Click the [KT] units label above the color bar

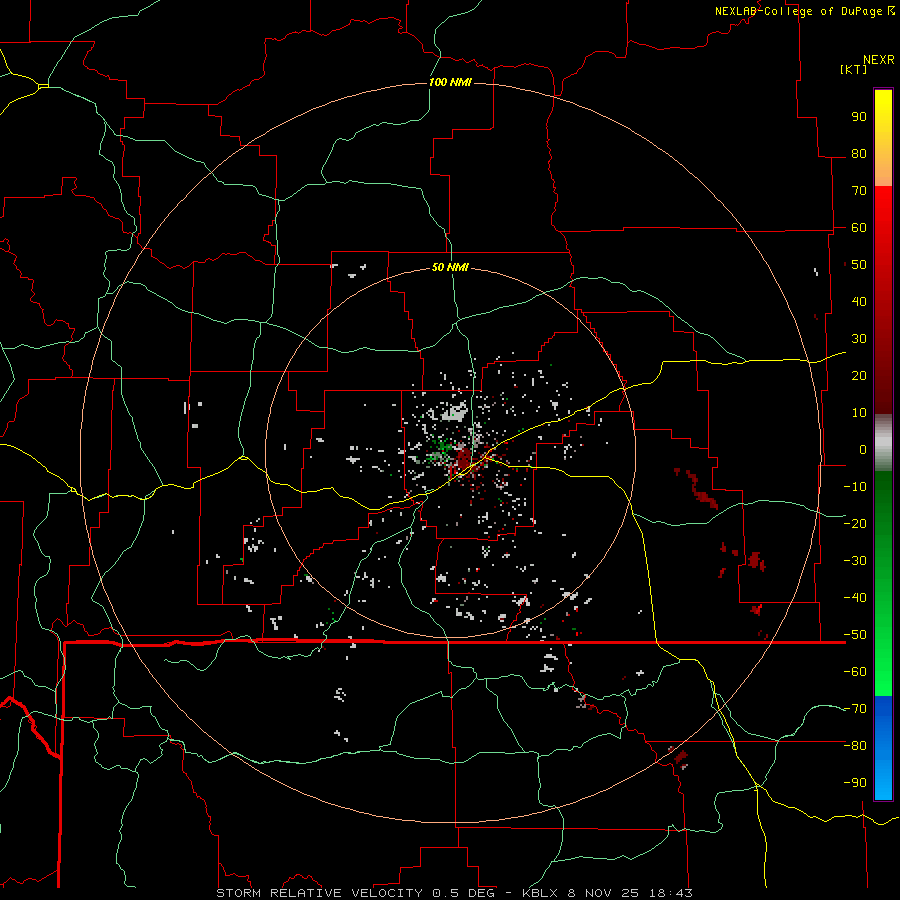point(853,69)
